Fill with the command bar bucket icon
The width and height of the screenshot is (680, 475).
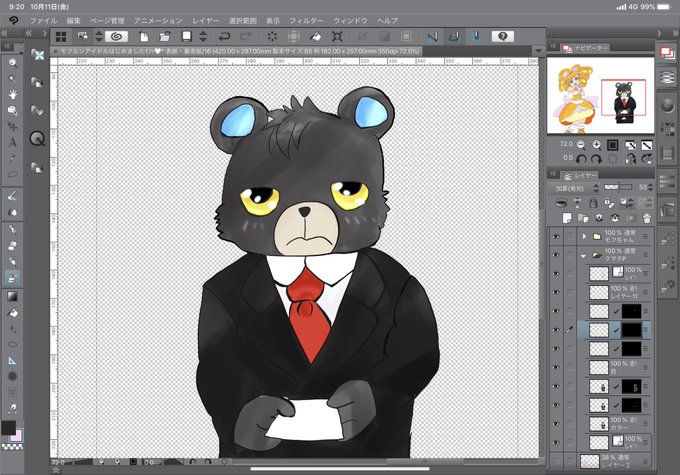316,36
